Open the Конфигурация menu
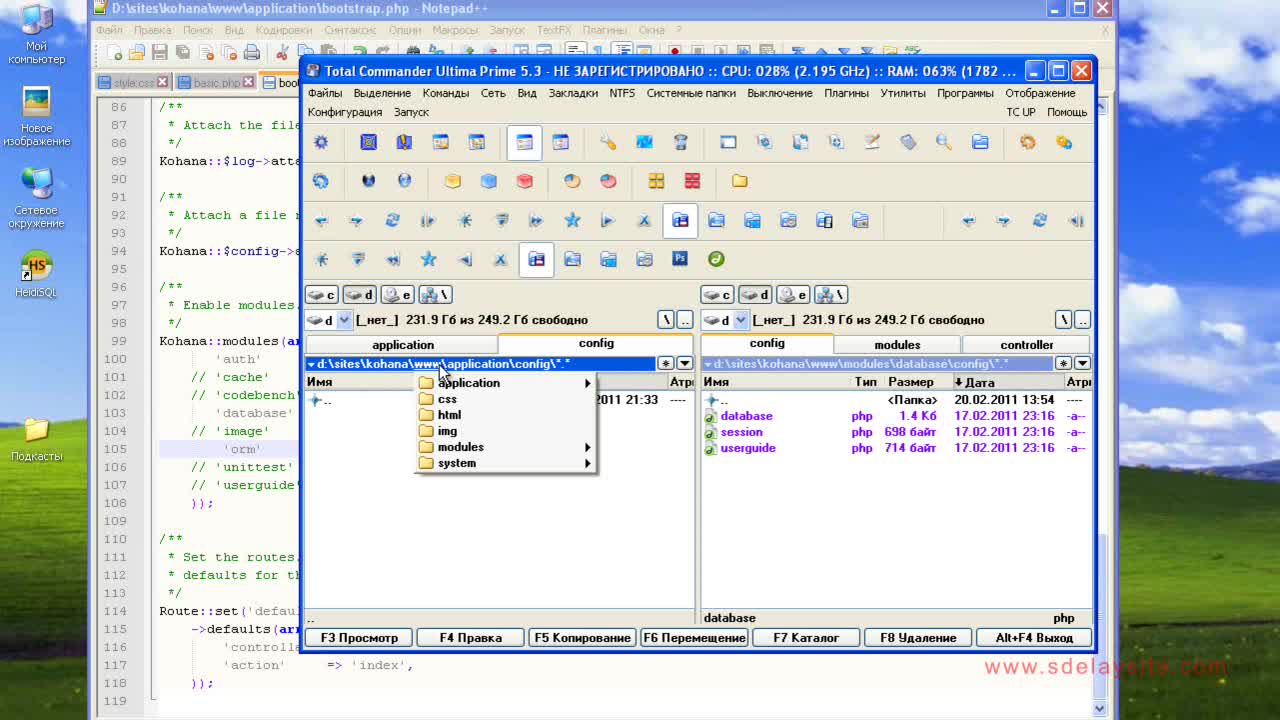This screenshot has height=720, width=1280. (345, 112)
